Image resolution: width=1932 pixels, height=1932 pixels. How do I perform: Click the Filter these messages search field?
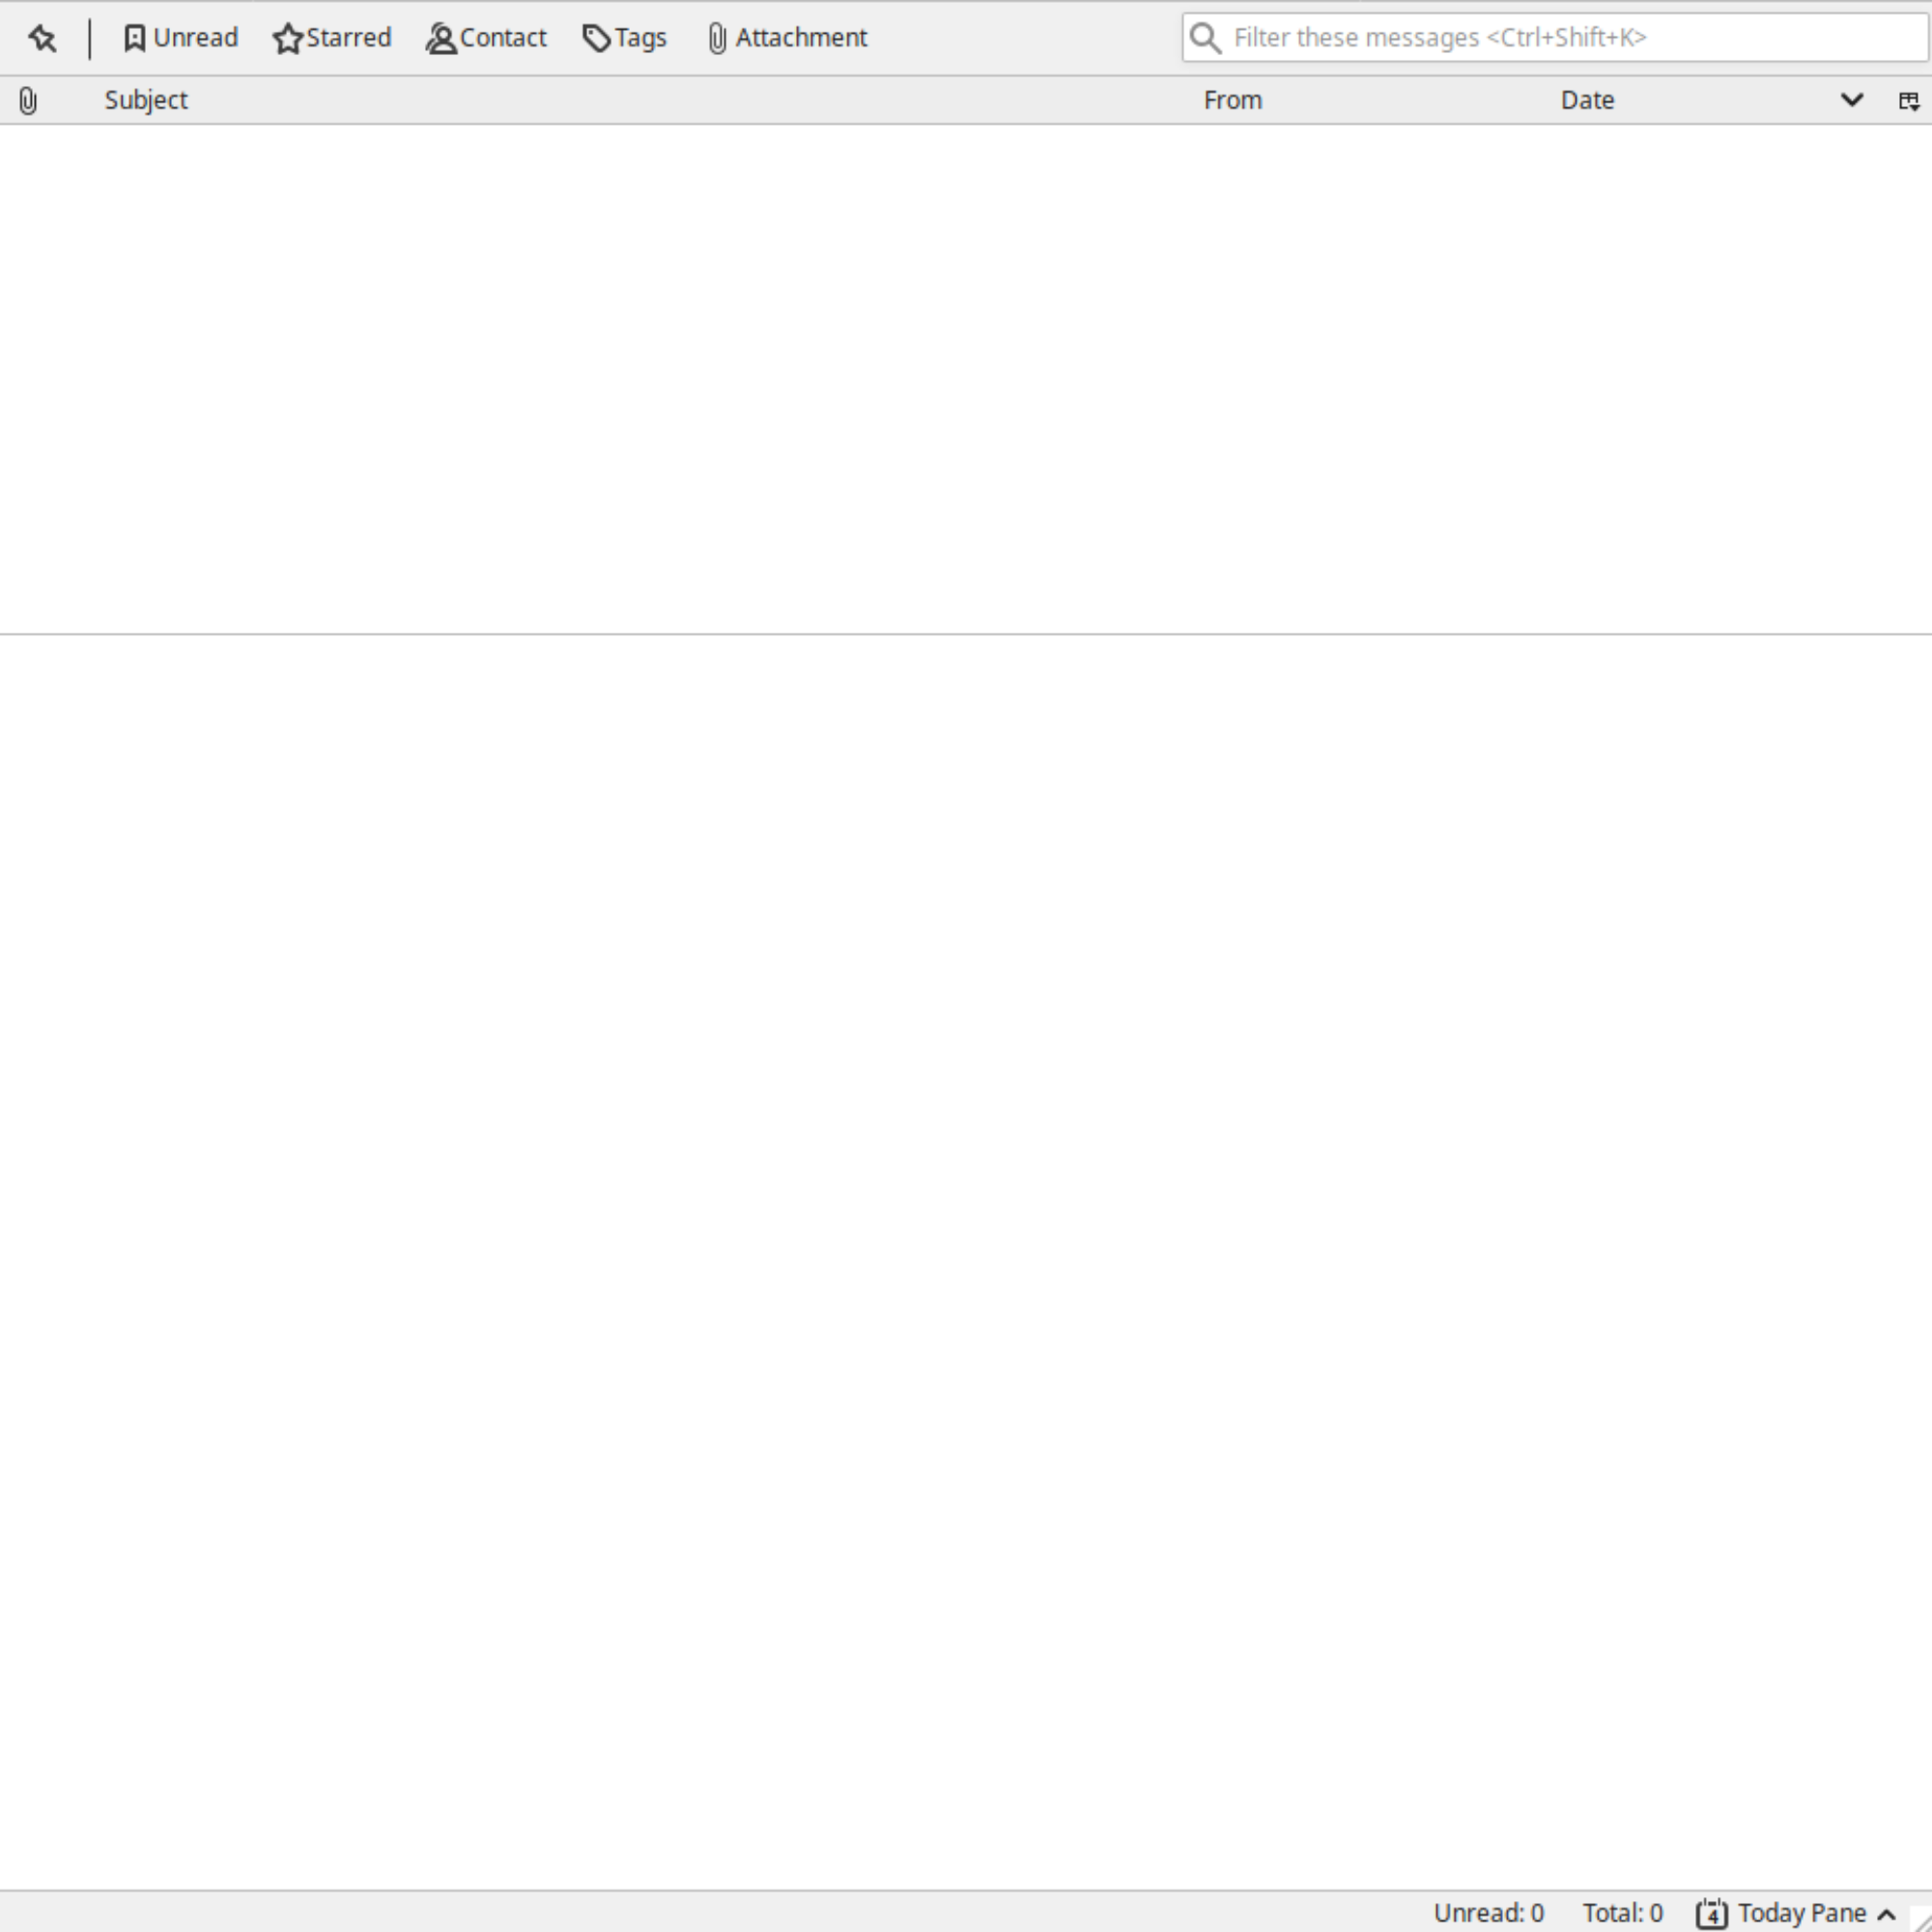(1554, 38)
